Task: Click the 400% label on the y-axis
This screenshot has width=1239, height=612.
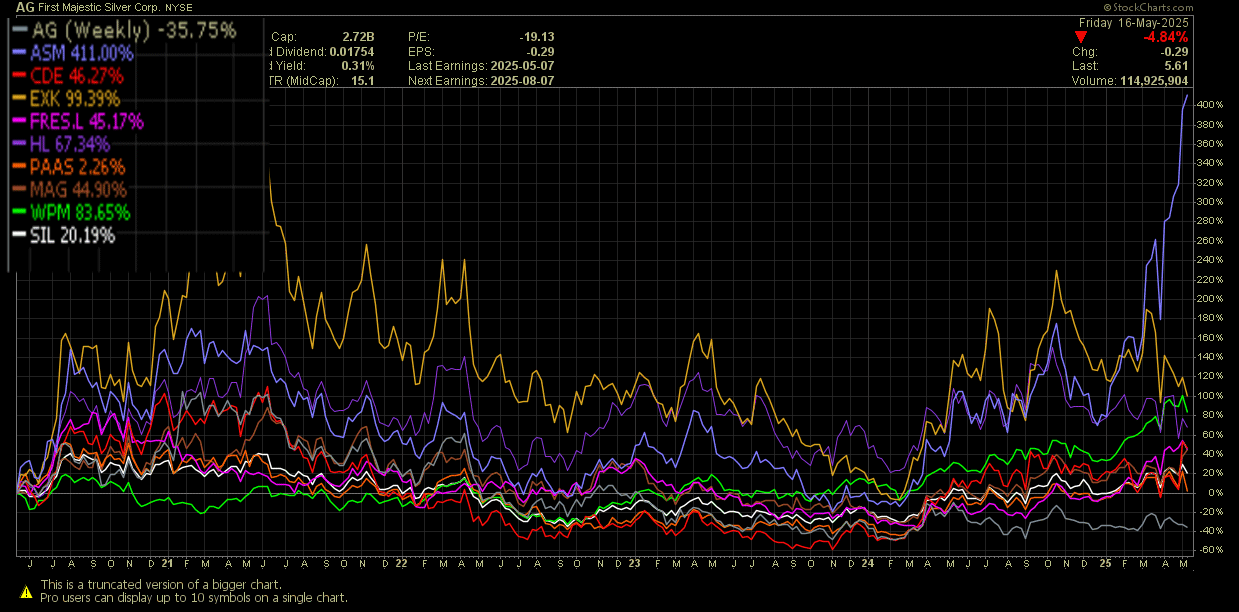Action: pyautogui.click(x=1210, y=105)
